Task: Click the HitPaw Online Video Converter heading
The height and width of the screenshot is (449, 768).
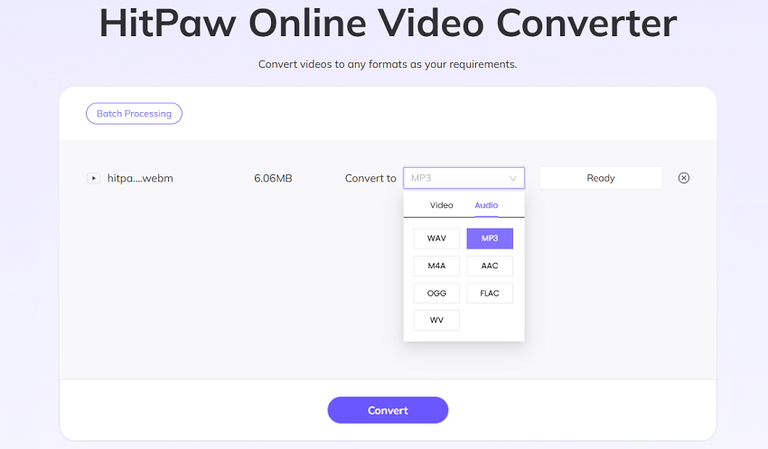Action: (x=388, y=23)
